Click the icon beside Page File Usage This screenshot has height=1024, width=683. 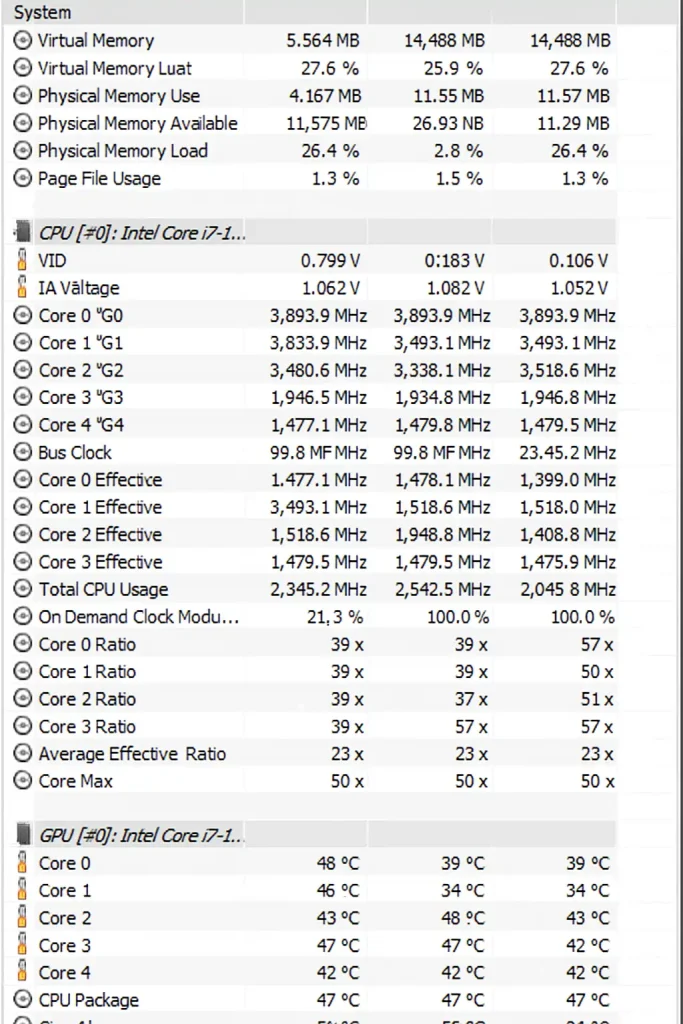point(23,179)
